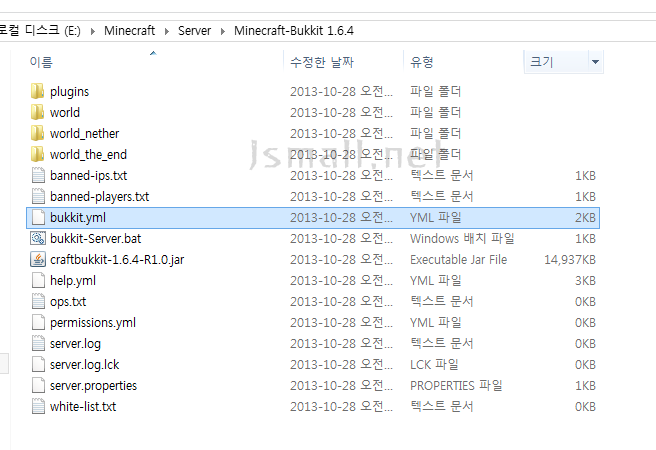Viewport: 656px width, 450px height.
Task: Click the world_nether folder icon
Action: click(38, 133)
